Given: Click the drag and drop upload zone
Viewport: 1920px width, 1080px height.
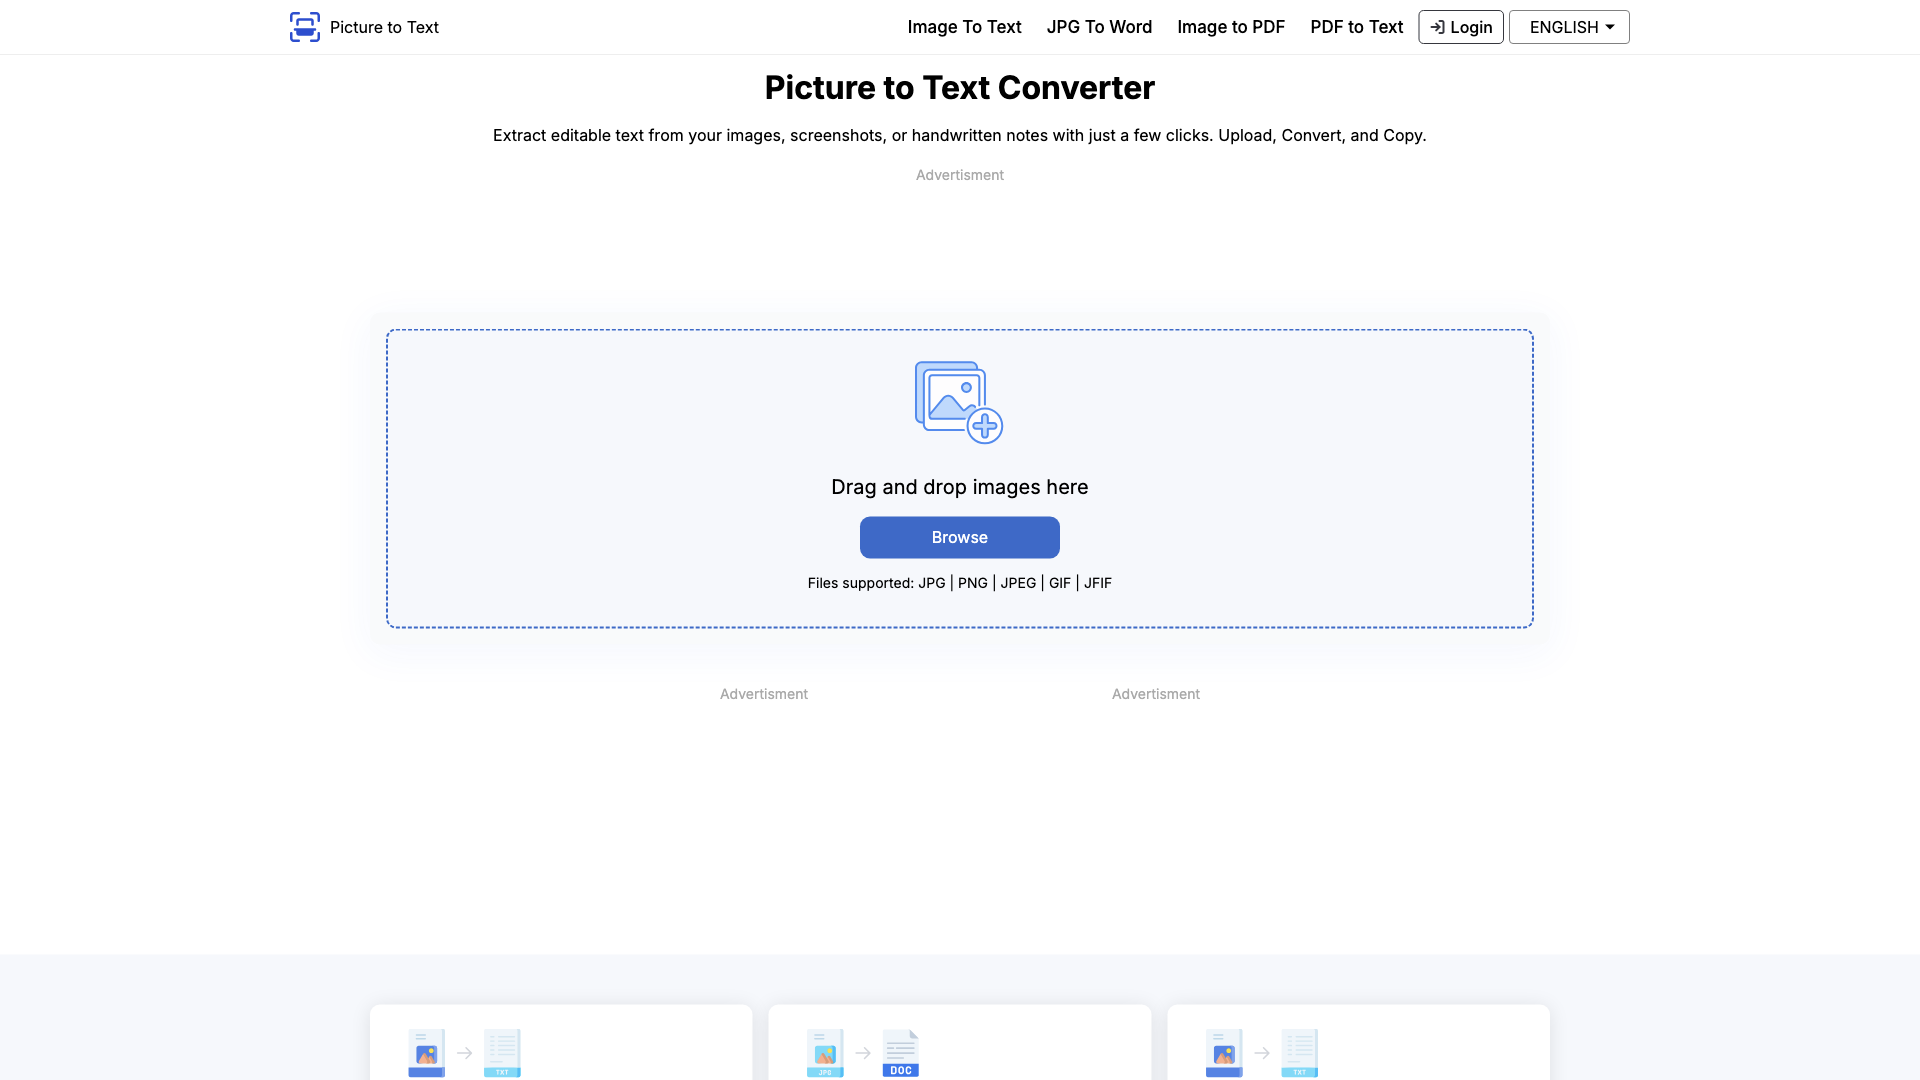Looking at the screenshot, I should 960,477.
